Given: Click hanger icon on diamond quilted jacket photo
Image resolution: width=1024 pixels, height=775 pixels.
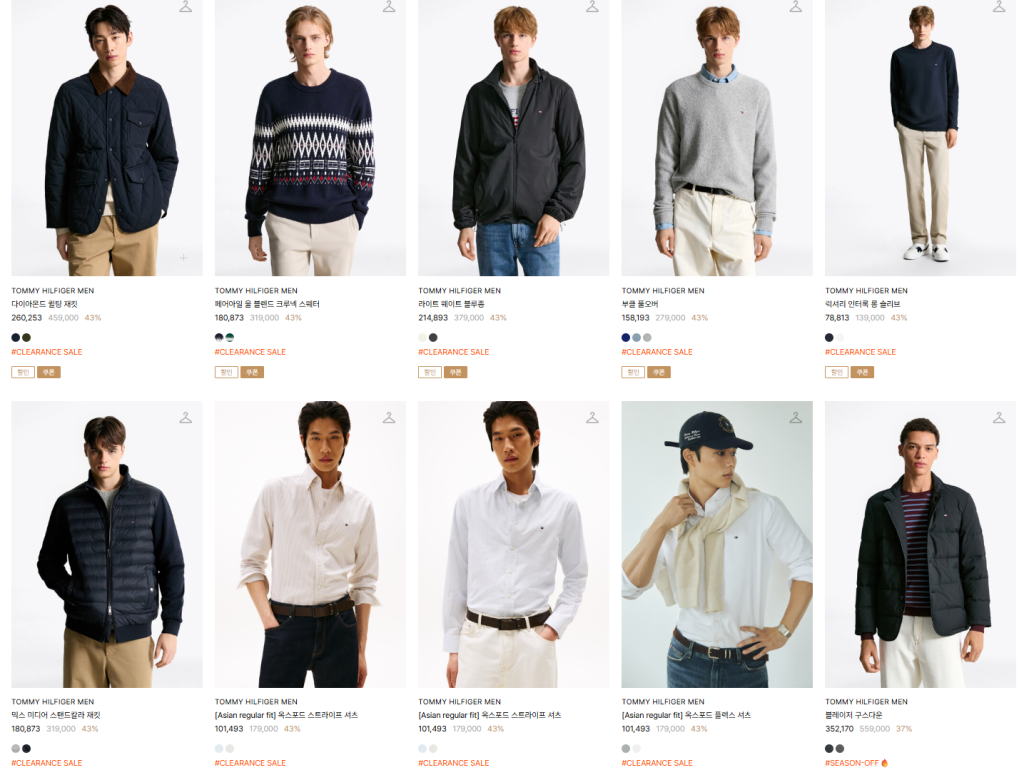Looking at the screenshot, I should [185, 7].
